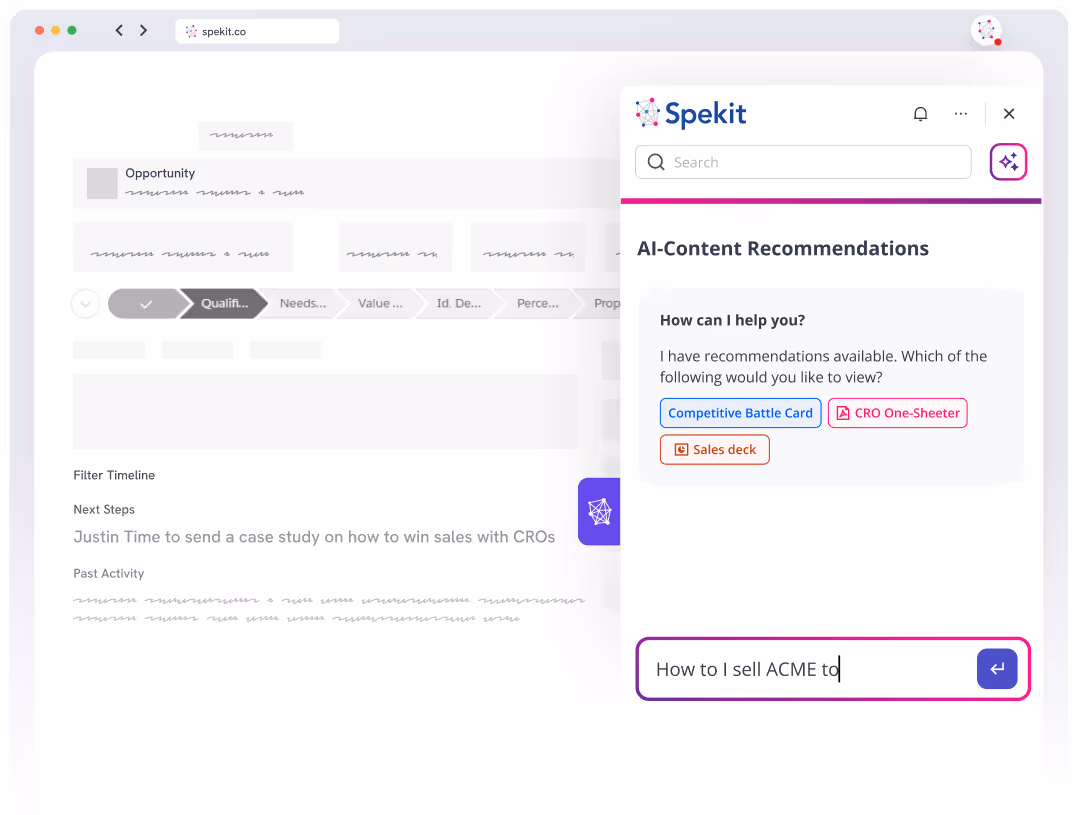1080x815 pixels.
Task: Select the Id. De... stage
Action: point(459,303)
